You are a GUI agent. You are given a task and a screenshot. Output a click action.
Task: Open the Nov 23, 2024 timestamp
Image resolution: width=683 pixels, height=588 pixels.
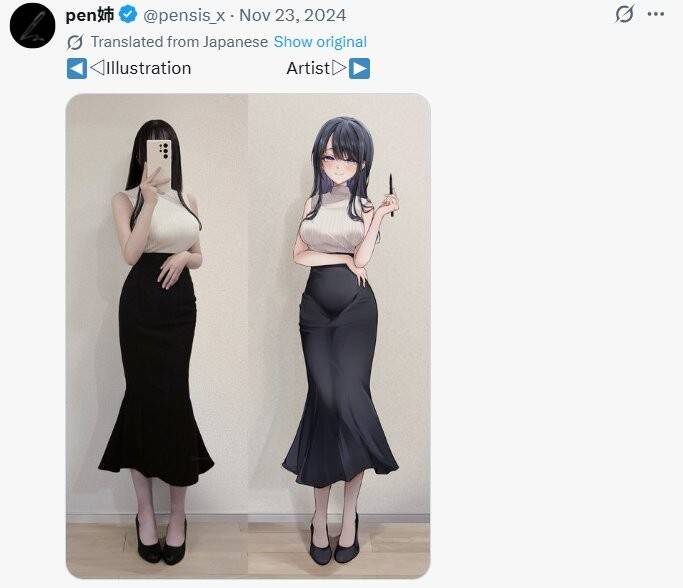[292, 15]
